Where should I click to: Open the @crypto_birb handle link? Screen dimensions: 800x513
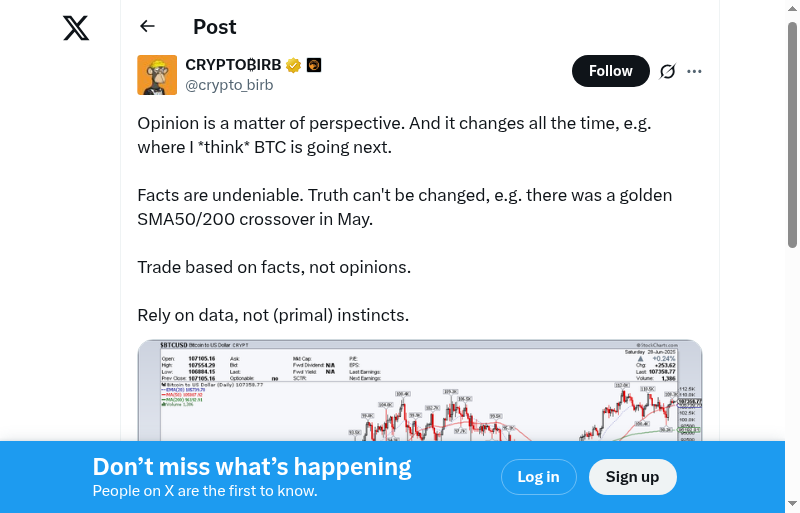pos(229,85)
